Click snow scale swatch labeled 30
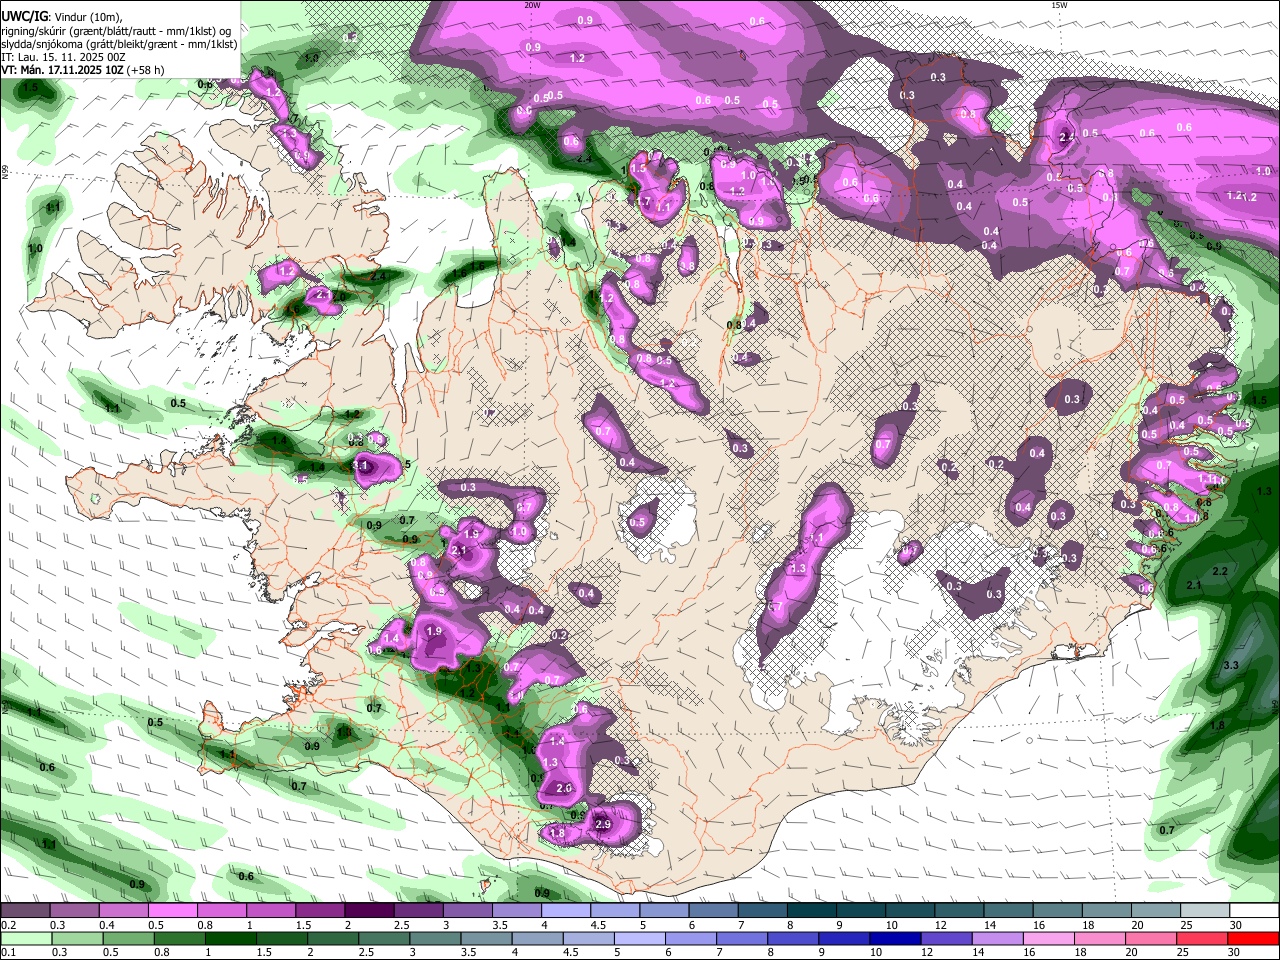This screenshot has height=960, width=1280. (1254, 911)
